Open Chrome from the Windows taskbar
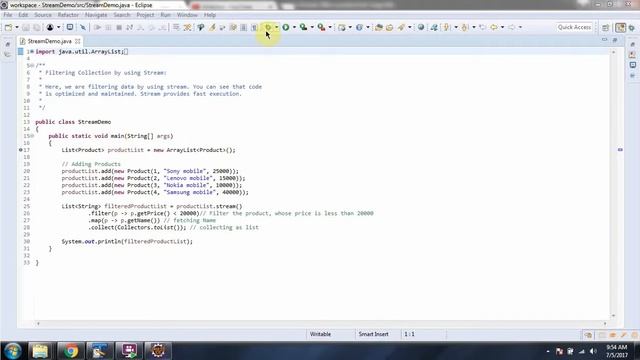The image size is (640, 360). point(71,351)
